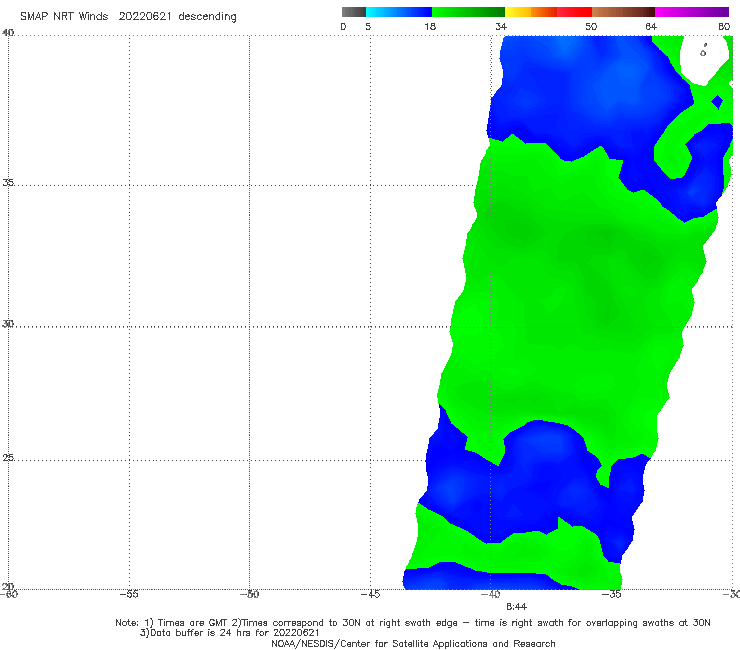The height and width of the screenshot is (650, 740).
Task: Click the blue segment of the wind color bar
Action: click(399, 12)
